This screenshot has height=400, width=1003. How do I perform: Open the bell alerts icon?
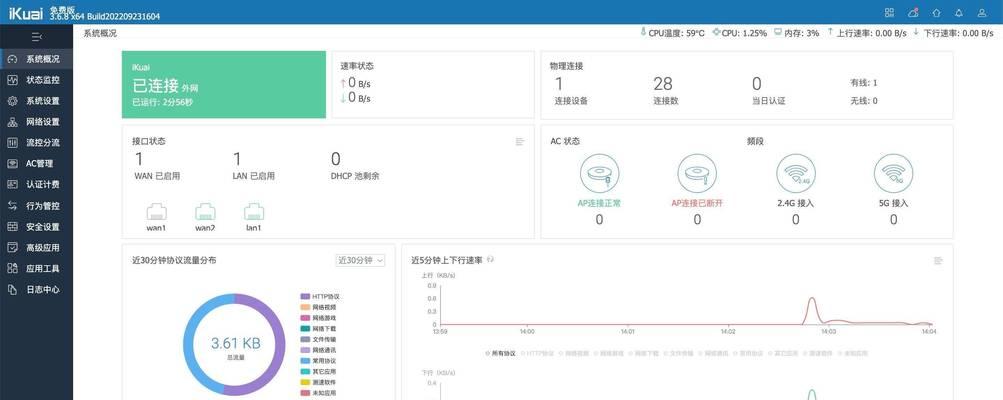tap(959, 12)
